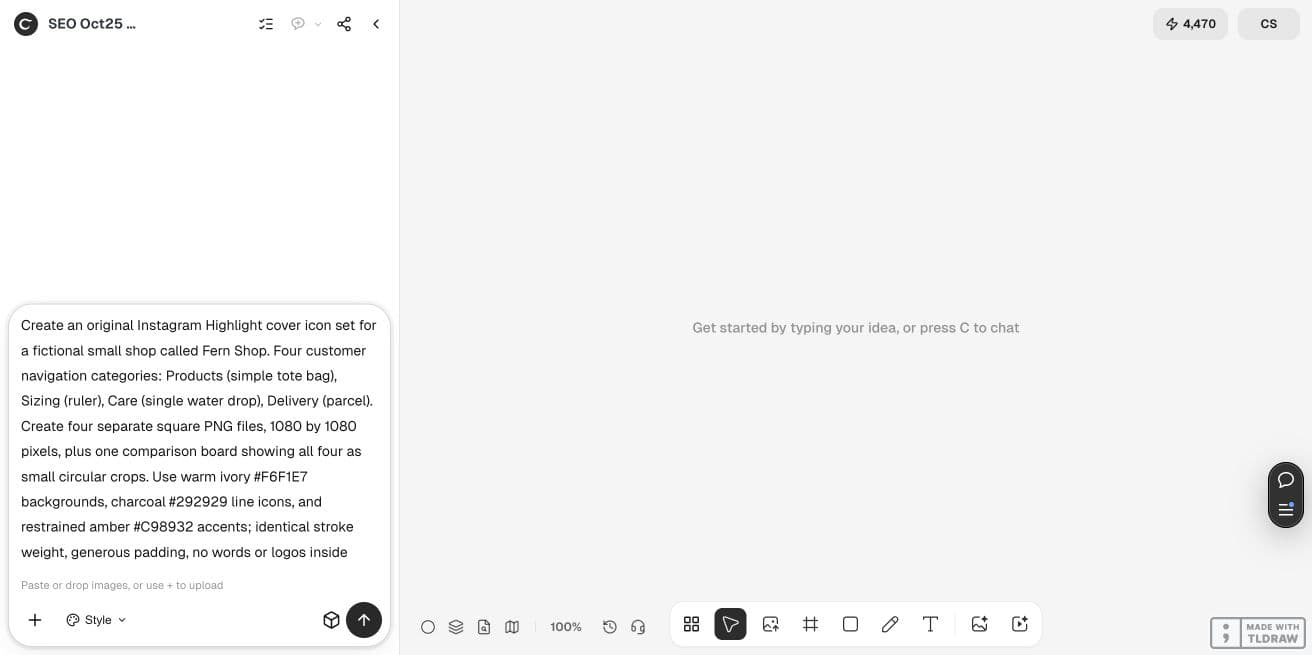Click the document search icon
Viewport: 1312px width, 655px height.
pyautogui.click(x=484, y=627)
